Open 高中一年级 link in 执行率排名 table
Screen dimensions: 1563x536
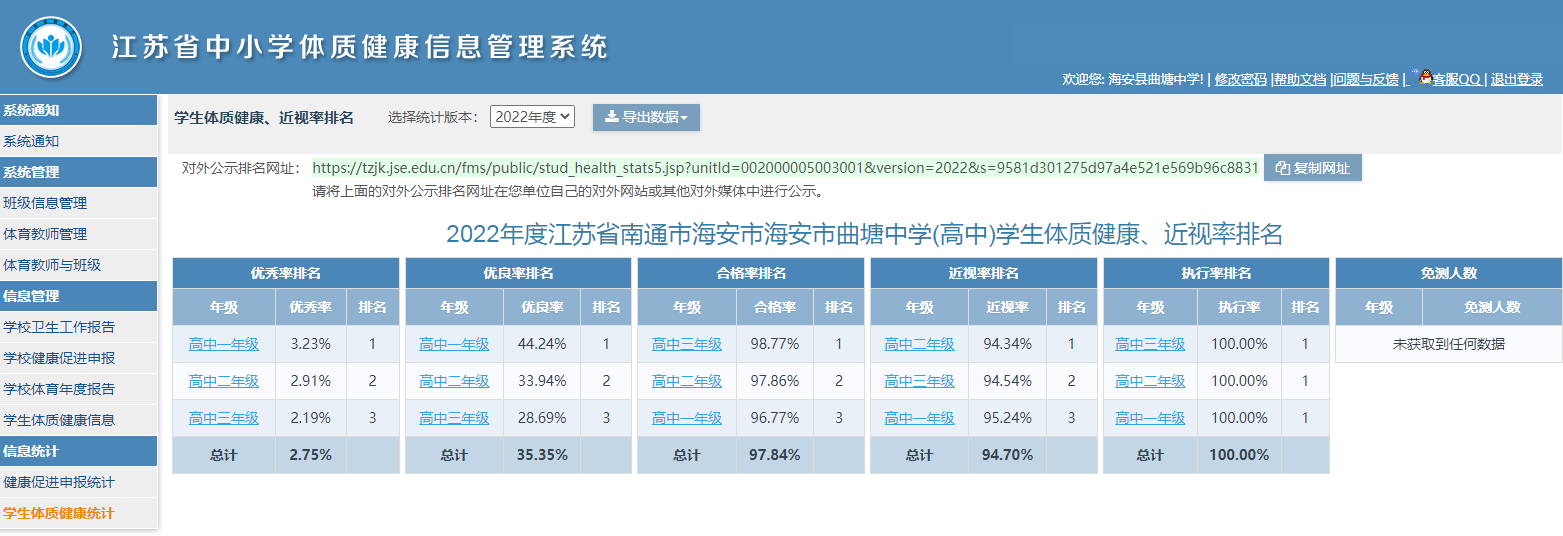pos(1150,418)
